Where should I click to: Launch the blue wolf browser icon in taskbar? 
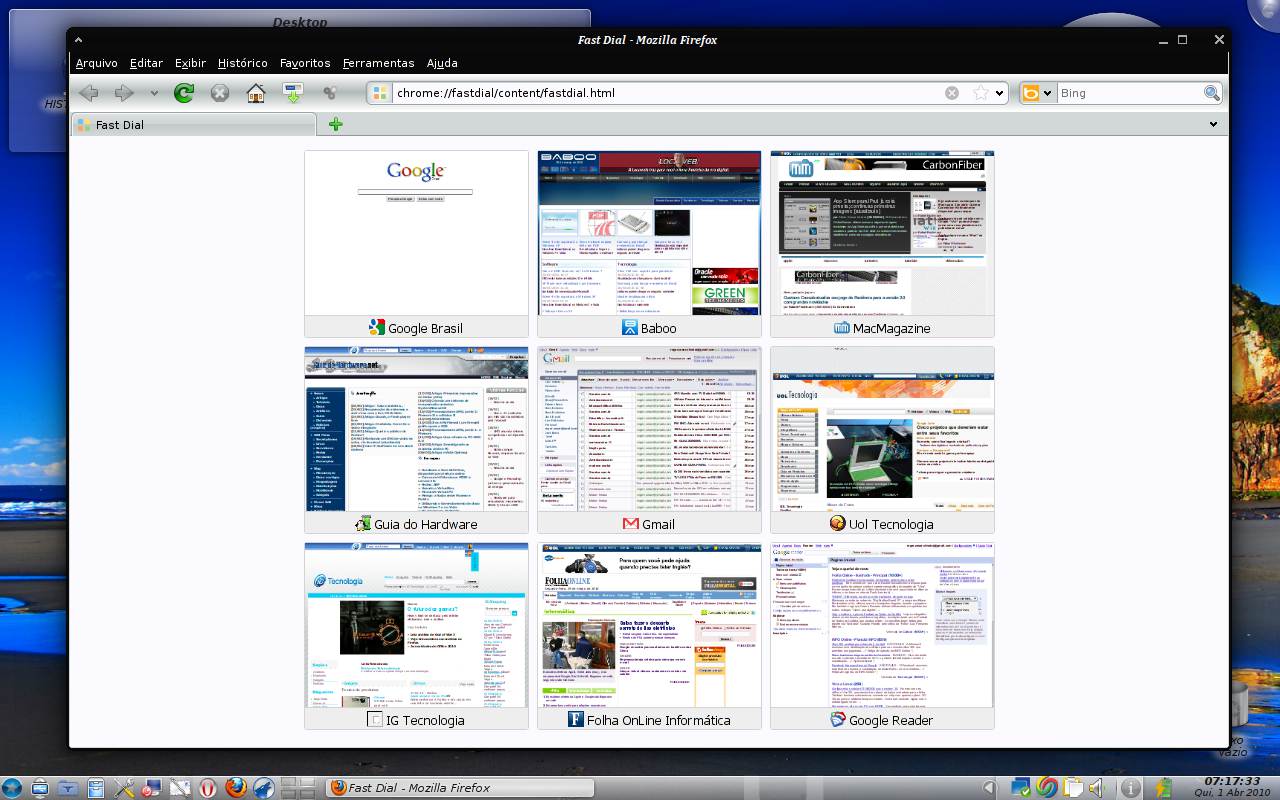point(264,788)
